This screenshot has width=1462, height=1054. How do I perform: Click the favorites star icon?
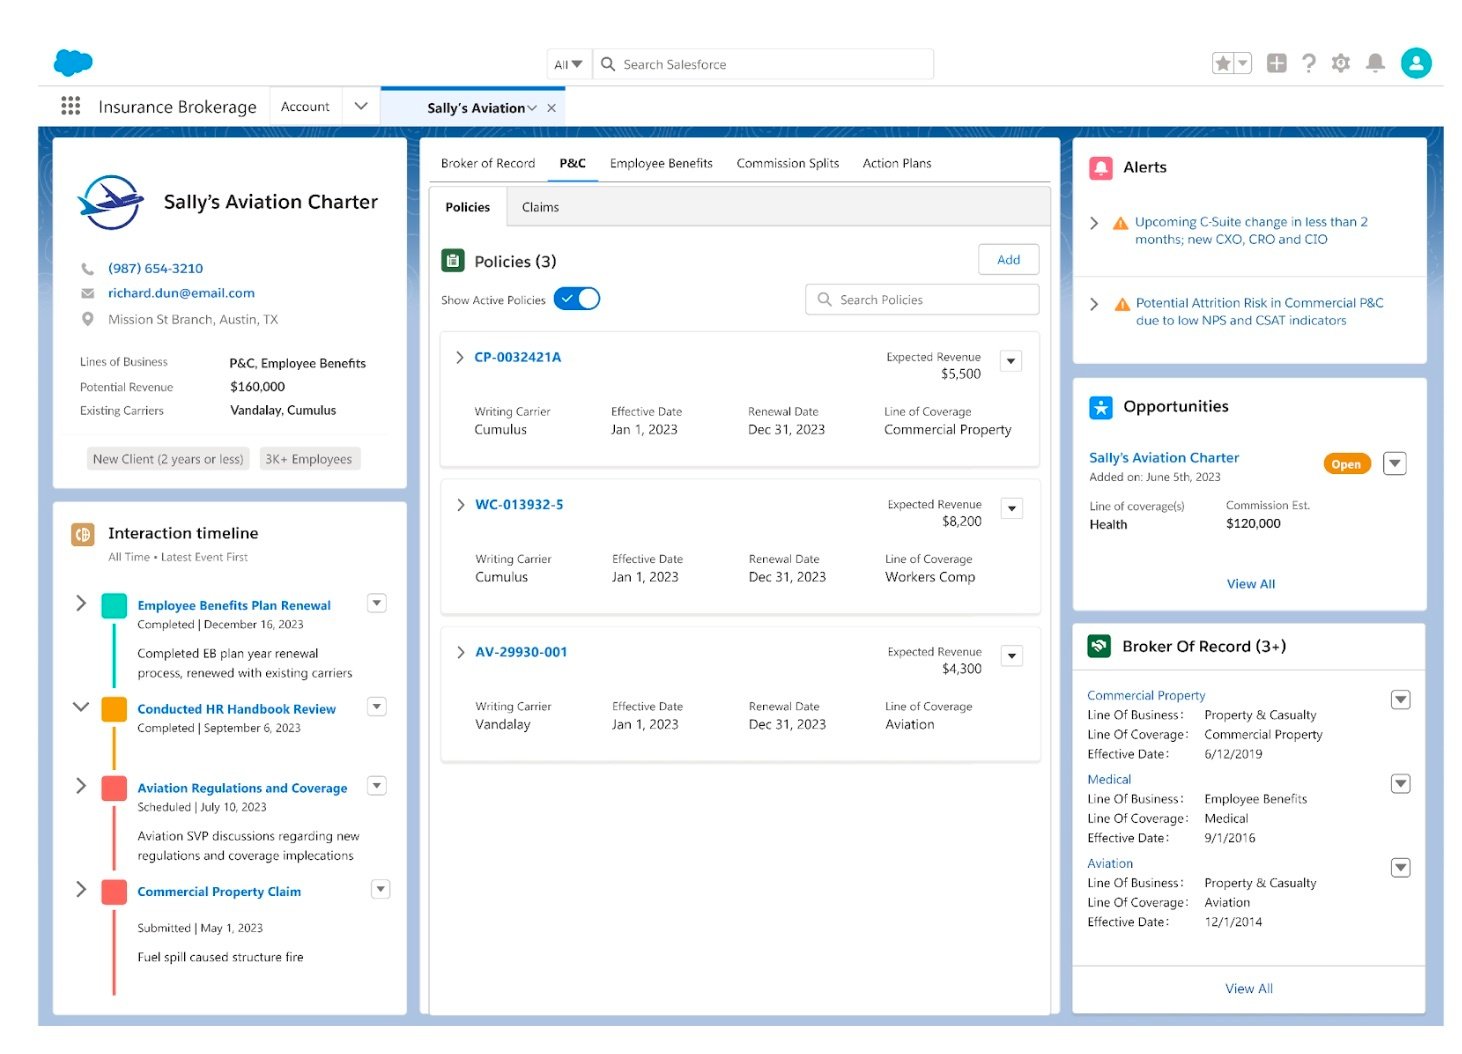(x=1222, y=64)
